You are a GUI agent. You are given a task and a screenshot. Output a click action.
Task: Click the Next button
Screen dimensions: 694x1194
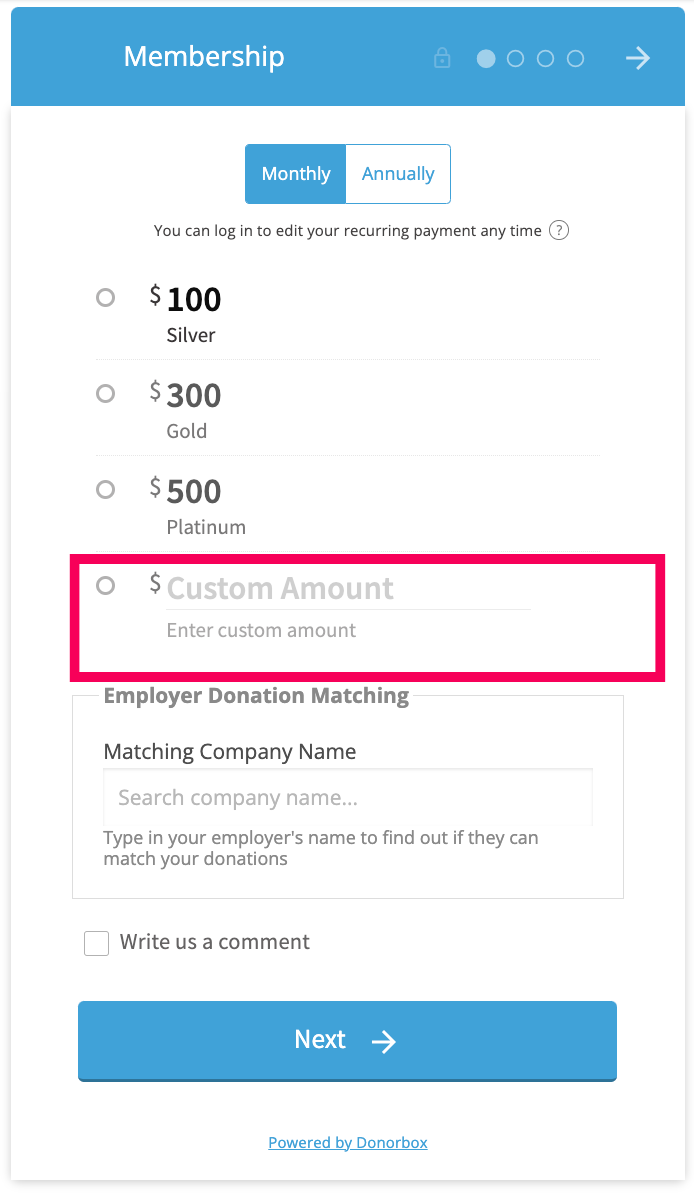[x=347, y=1040]
